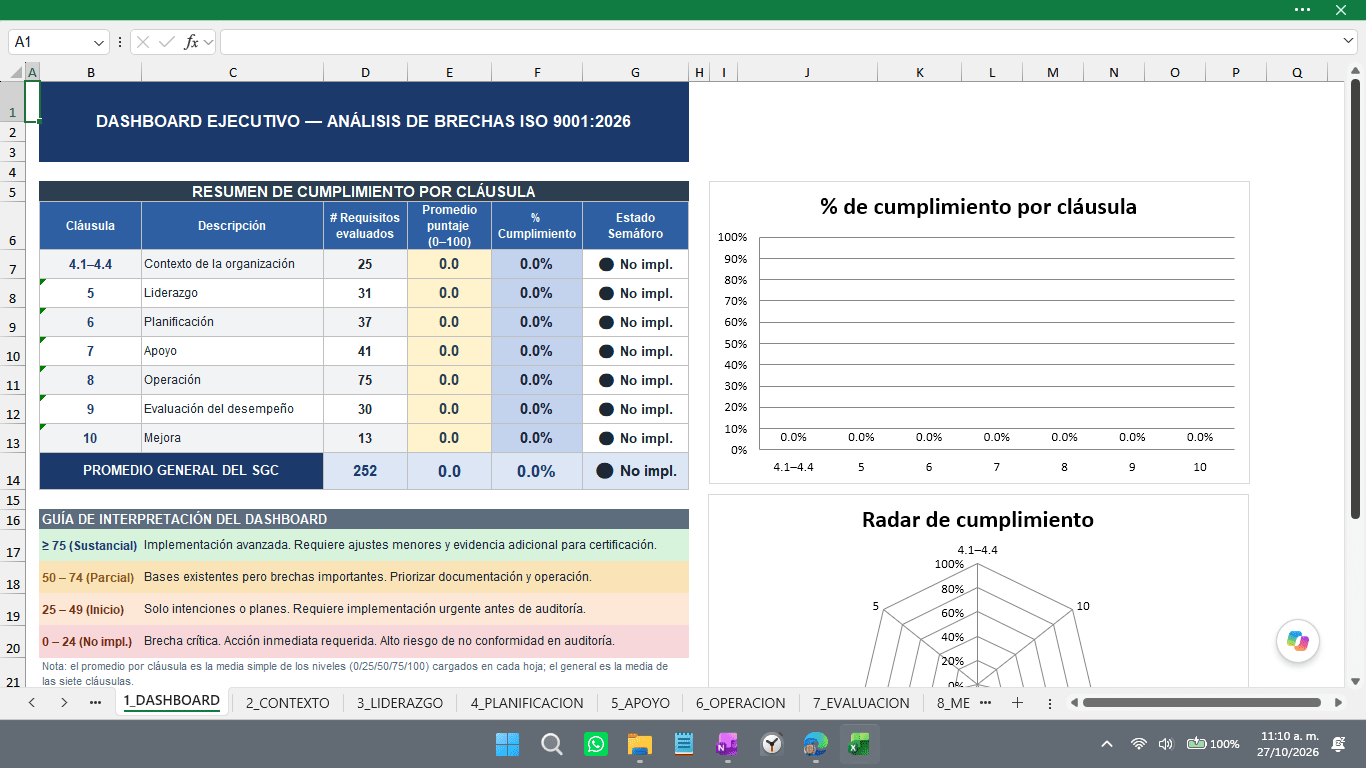1366x768 pixels.
Task: Switch to the 6_OPERACION sheet
Action: [x=741, y=703]
